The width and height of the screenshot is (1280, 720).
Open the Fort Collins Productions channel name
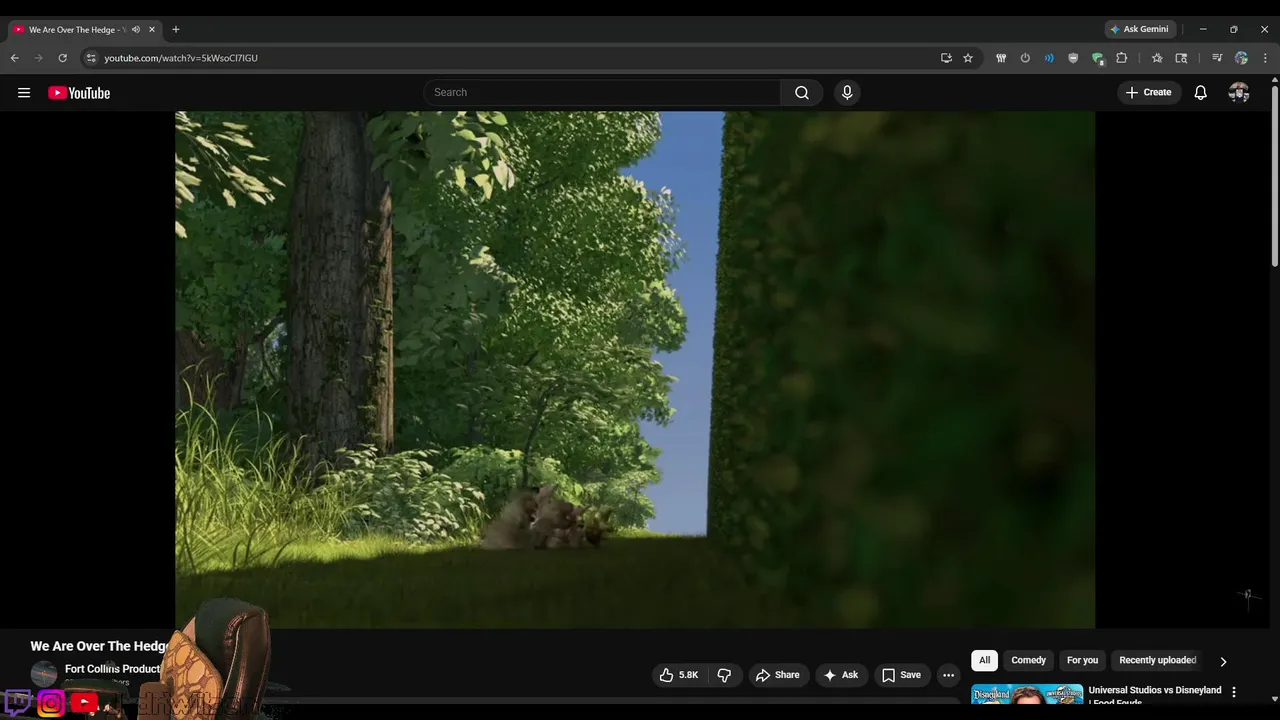[112, 669]
